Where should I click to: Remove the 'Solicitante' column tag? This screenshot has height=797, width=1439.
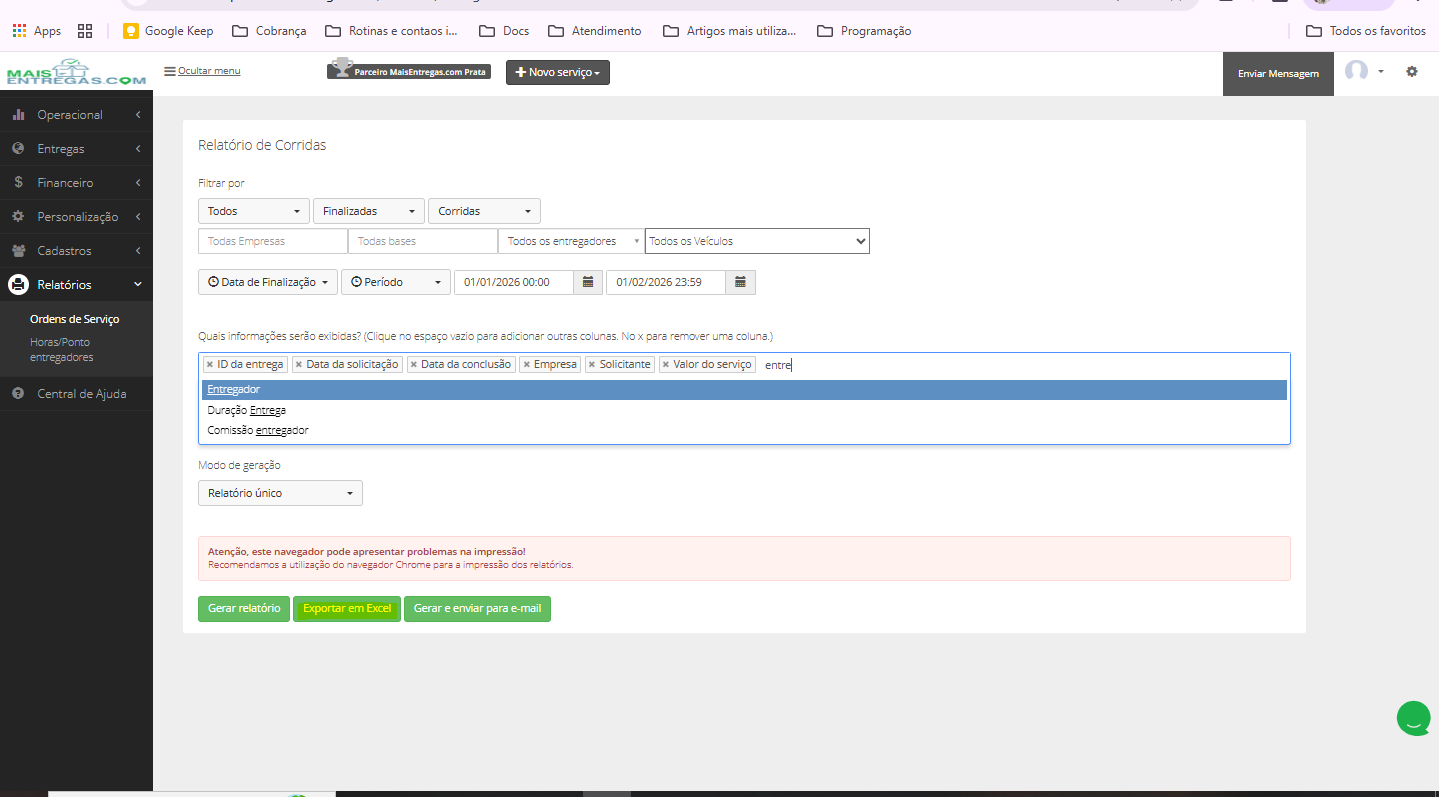tap(592, 365)
